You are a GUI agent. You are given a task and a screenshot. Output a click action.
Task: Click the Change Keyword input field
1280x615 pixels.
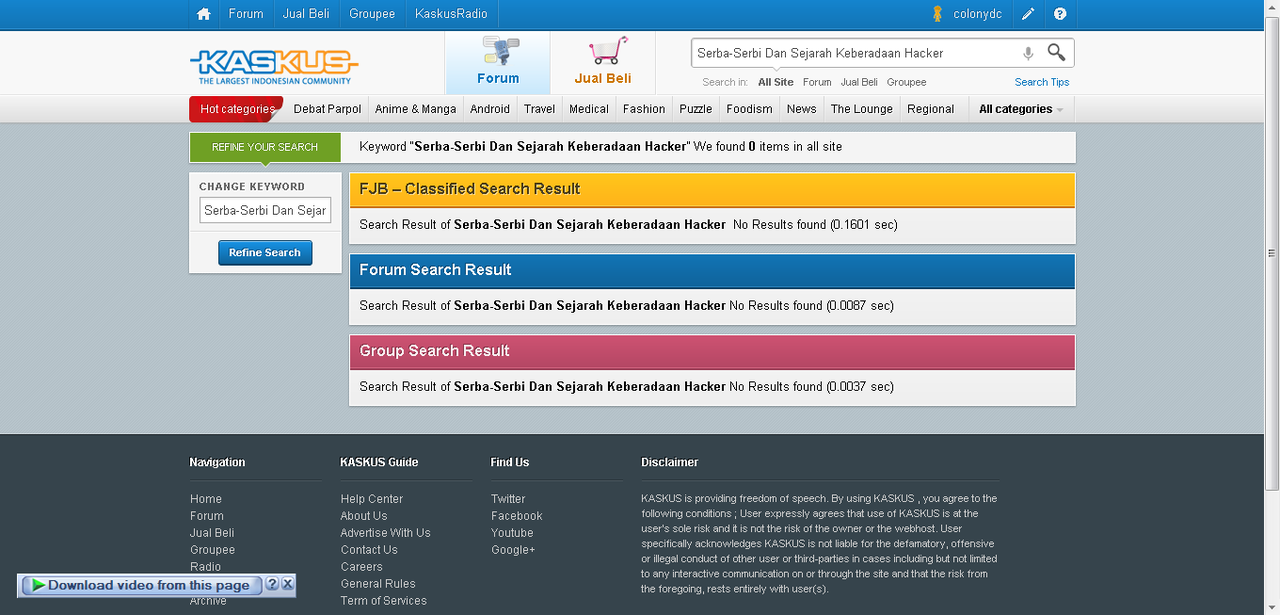(x=265, y=210)
